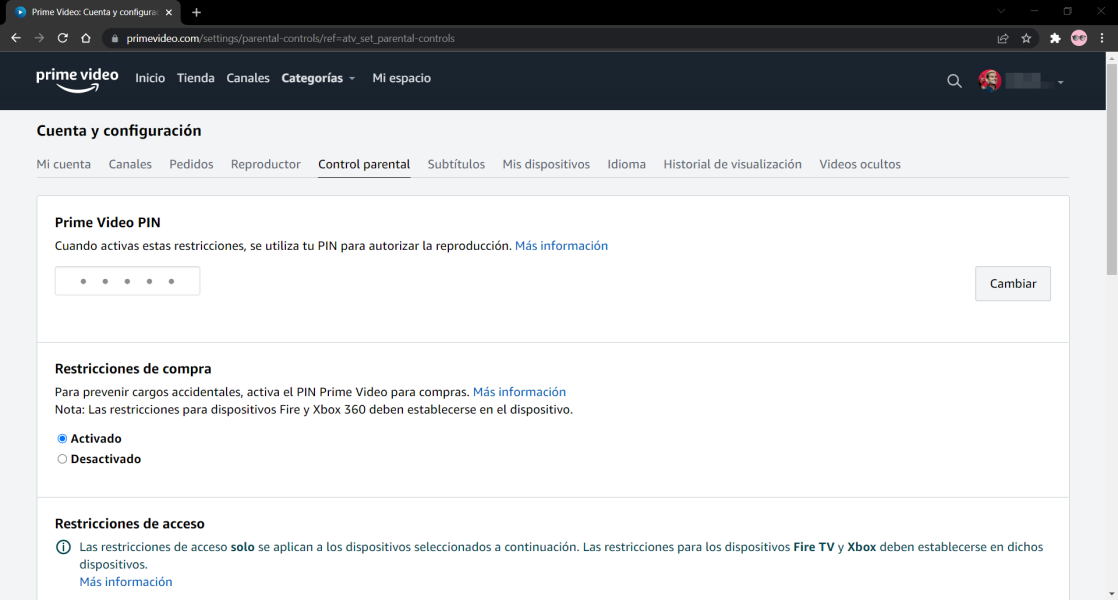Image resolution: width=1118 pixels, height=600 pixels.
Task: Open browser extensions puzzle icon
Action: [x=1054, y=38]
